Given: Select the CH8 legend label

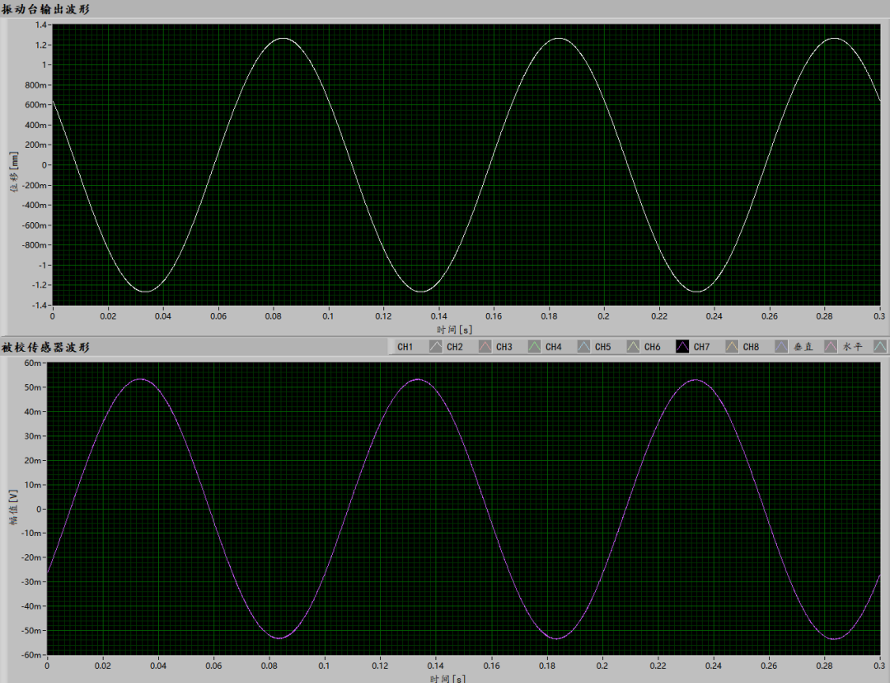Looking at the screenshot, I should (x=750, y=347).
